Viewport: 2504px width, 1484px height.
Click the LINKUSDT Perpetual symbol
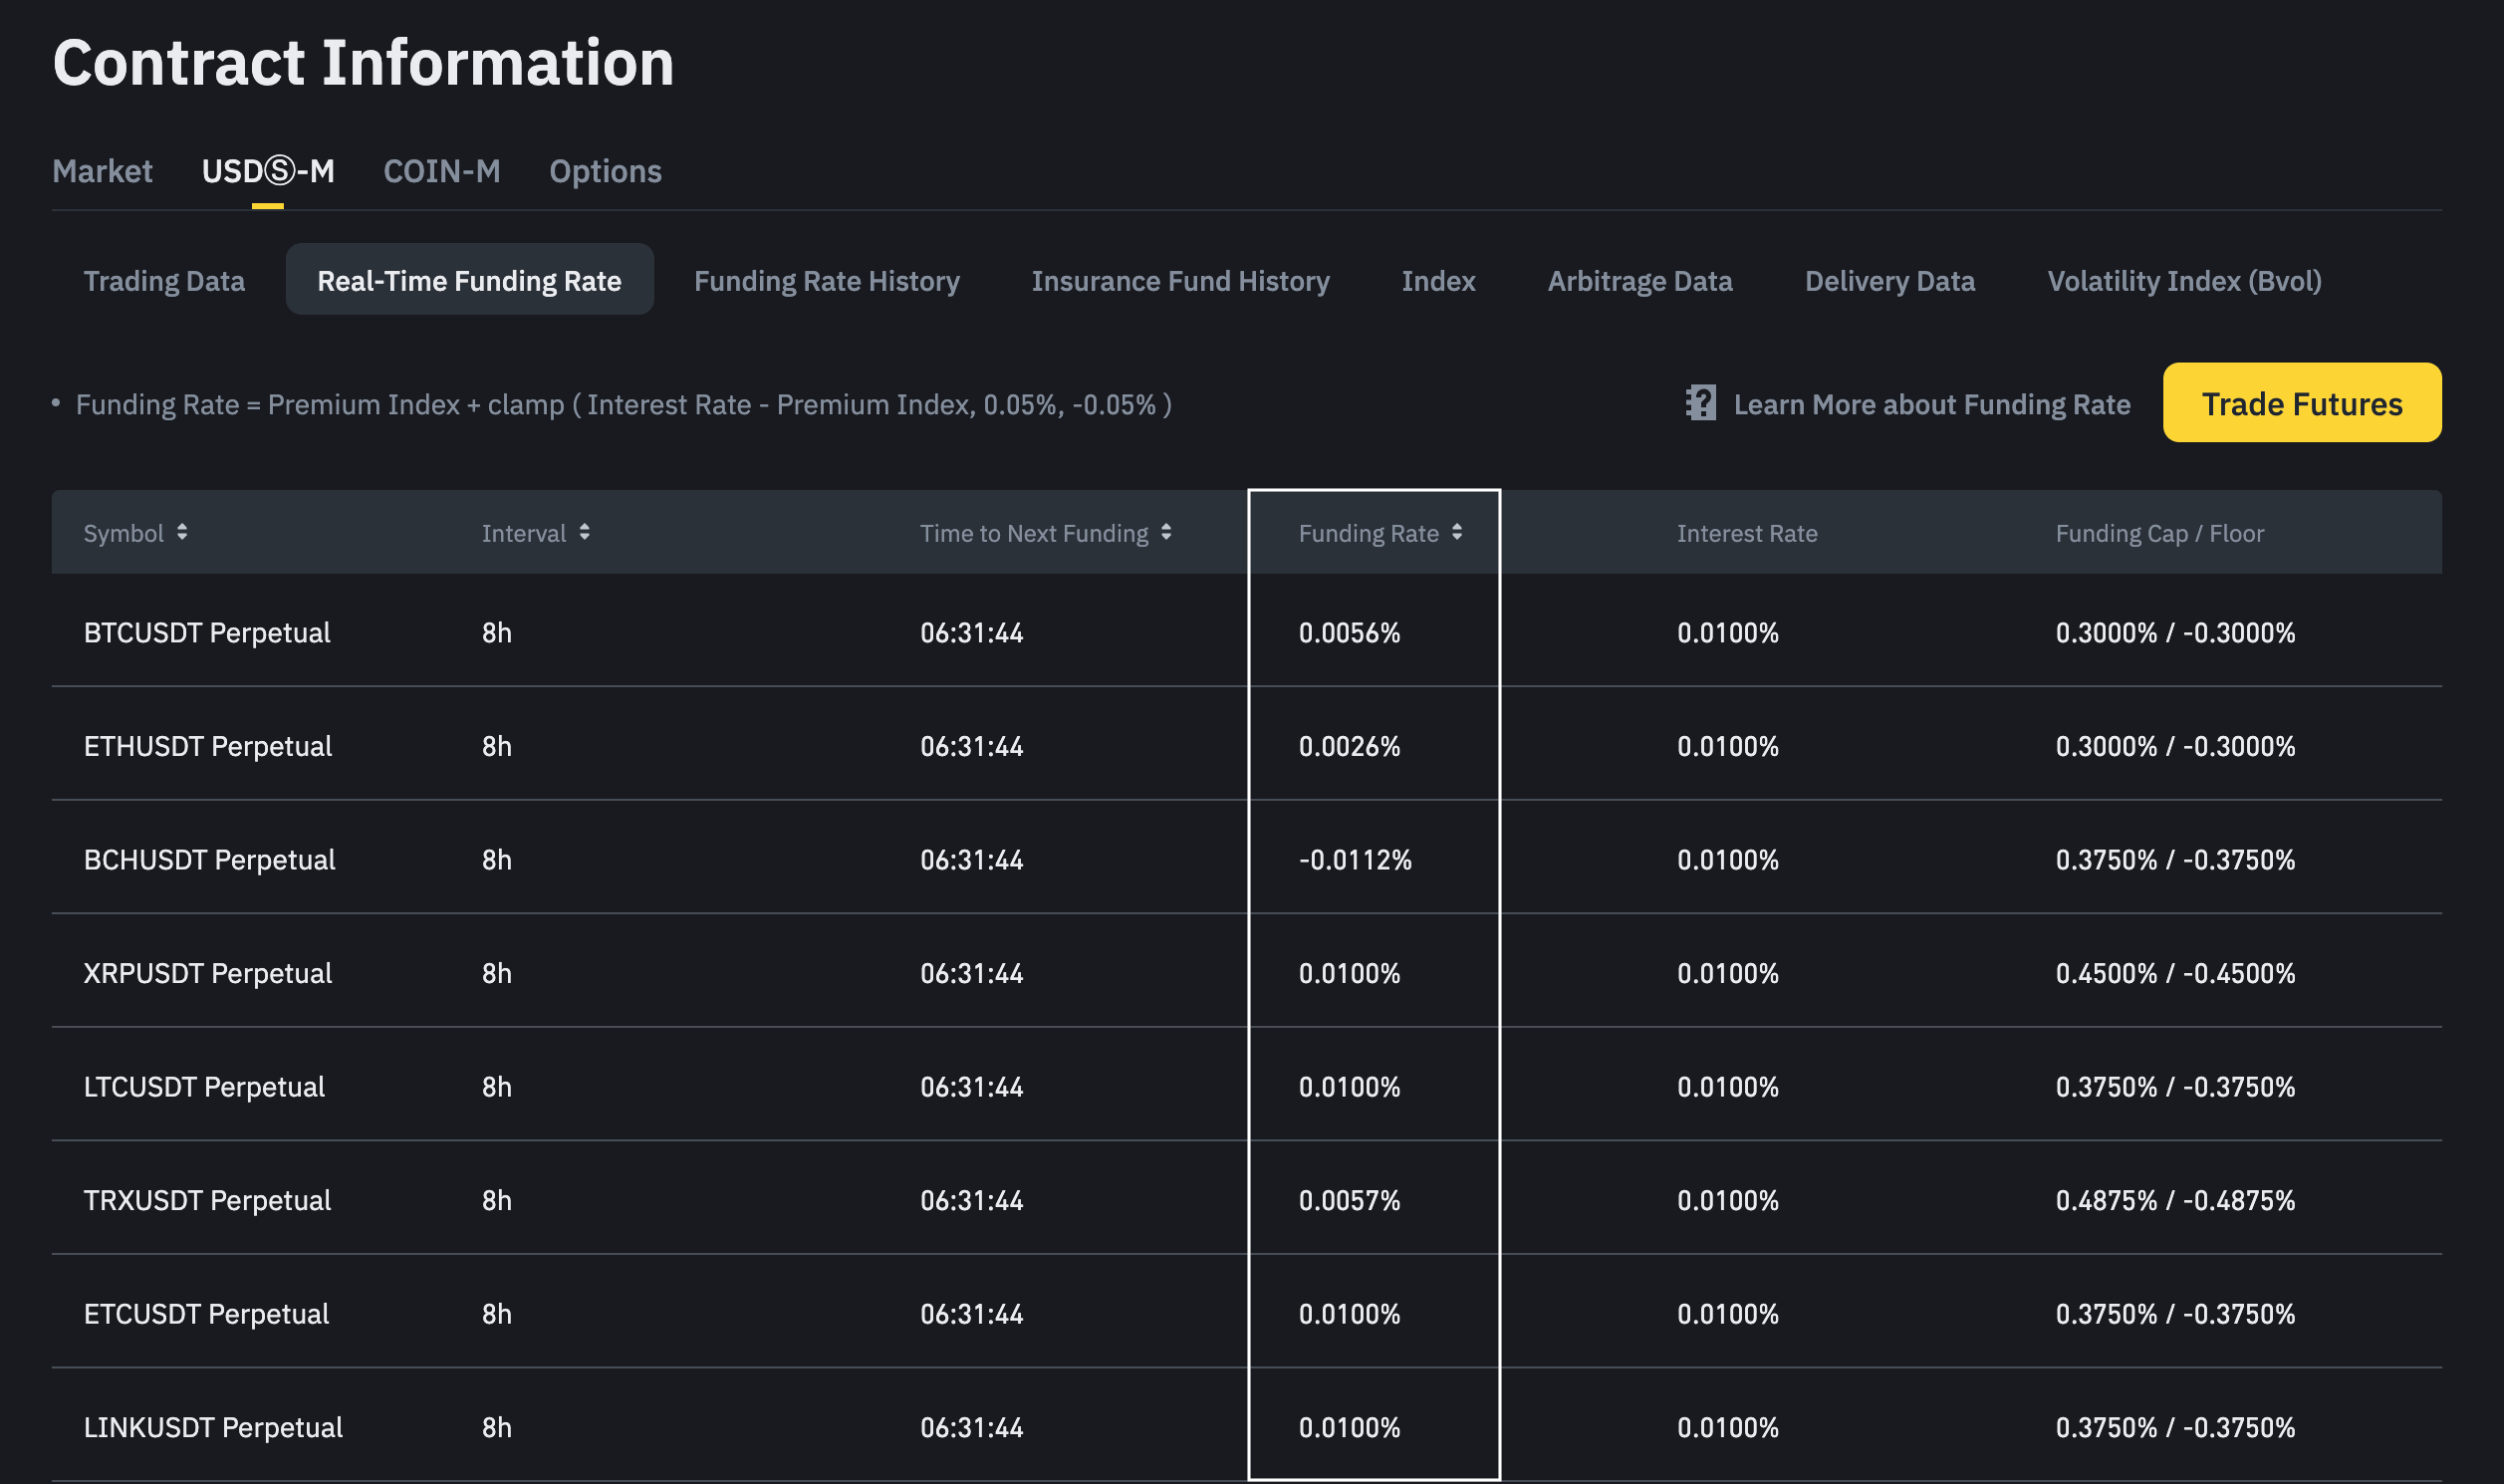(213, 1427)
